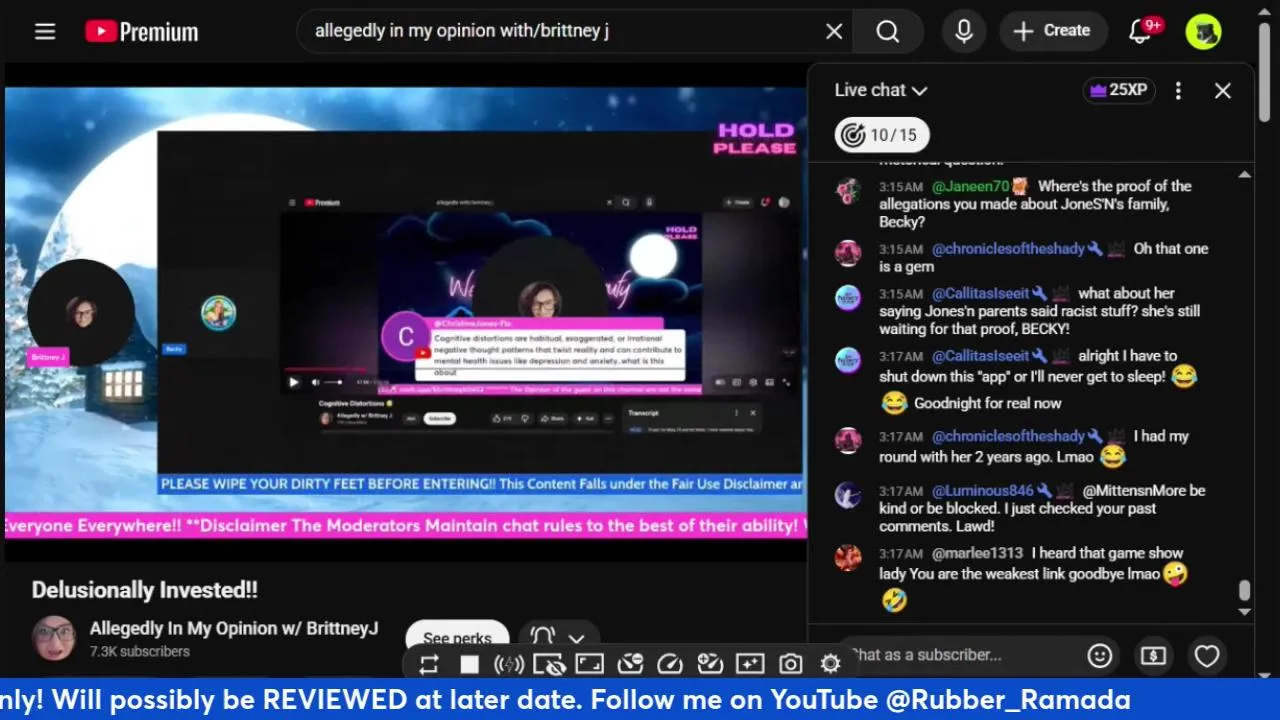Start voice search with the microphone

(964, 32)
